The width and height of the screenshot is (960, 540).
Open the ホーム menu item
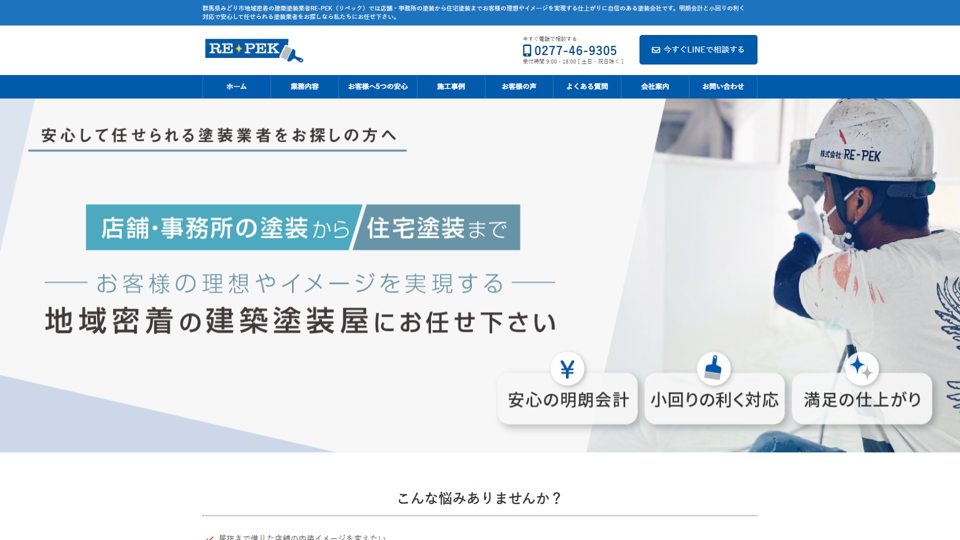pyautogui.click(x=236, y=87)
